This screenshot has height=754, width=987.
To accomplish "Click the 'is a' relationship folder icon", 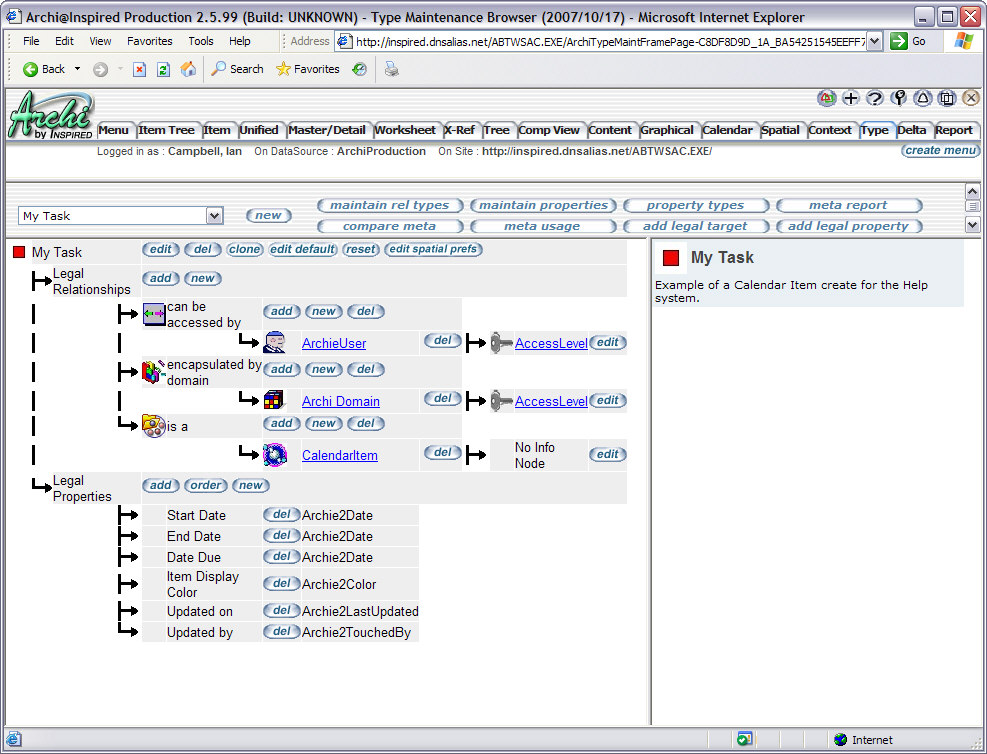I will (152, 423).
